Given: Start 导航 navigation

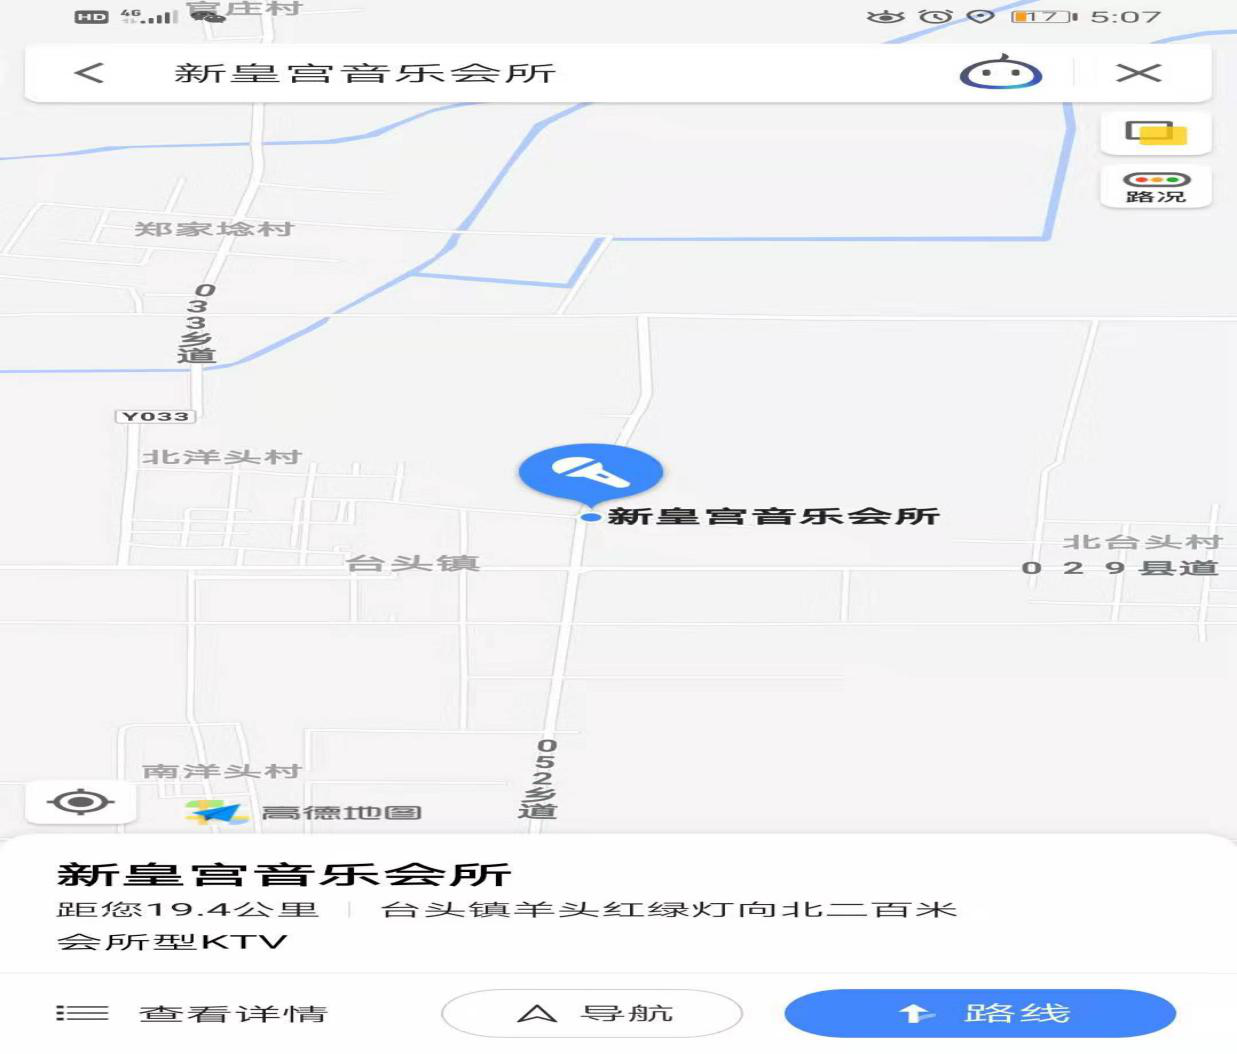Looking at the screenshot, I should click(x=592, y=1014).
